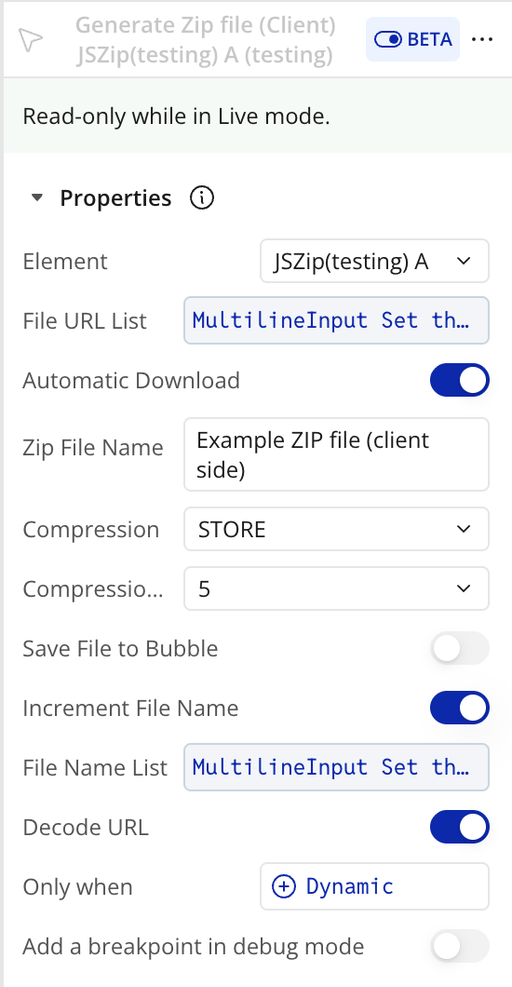512x987 pixels.
Task: Open the three-dots options menu
Action: tap(482, 40)
